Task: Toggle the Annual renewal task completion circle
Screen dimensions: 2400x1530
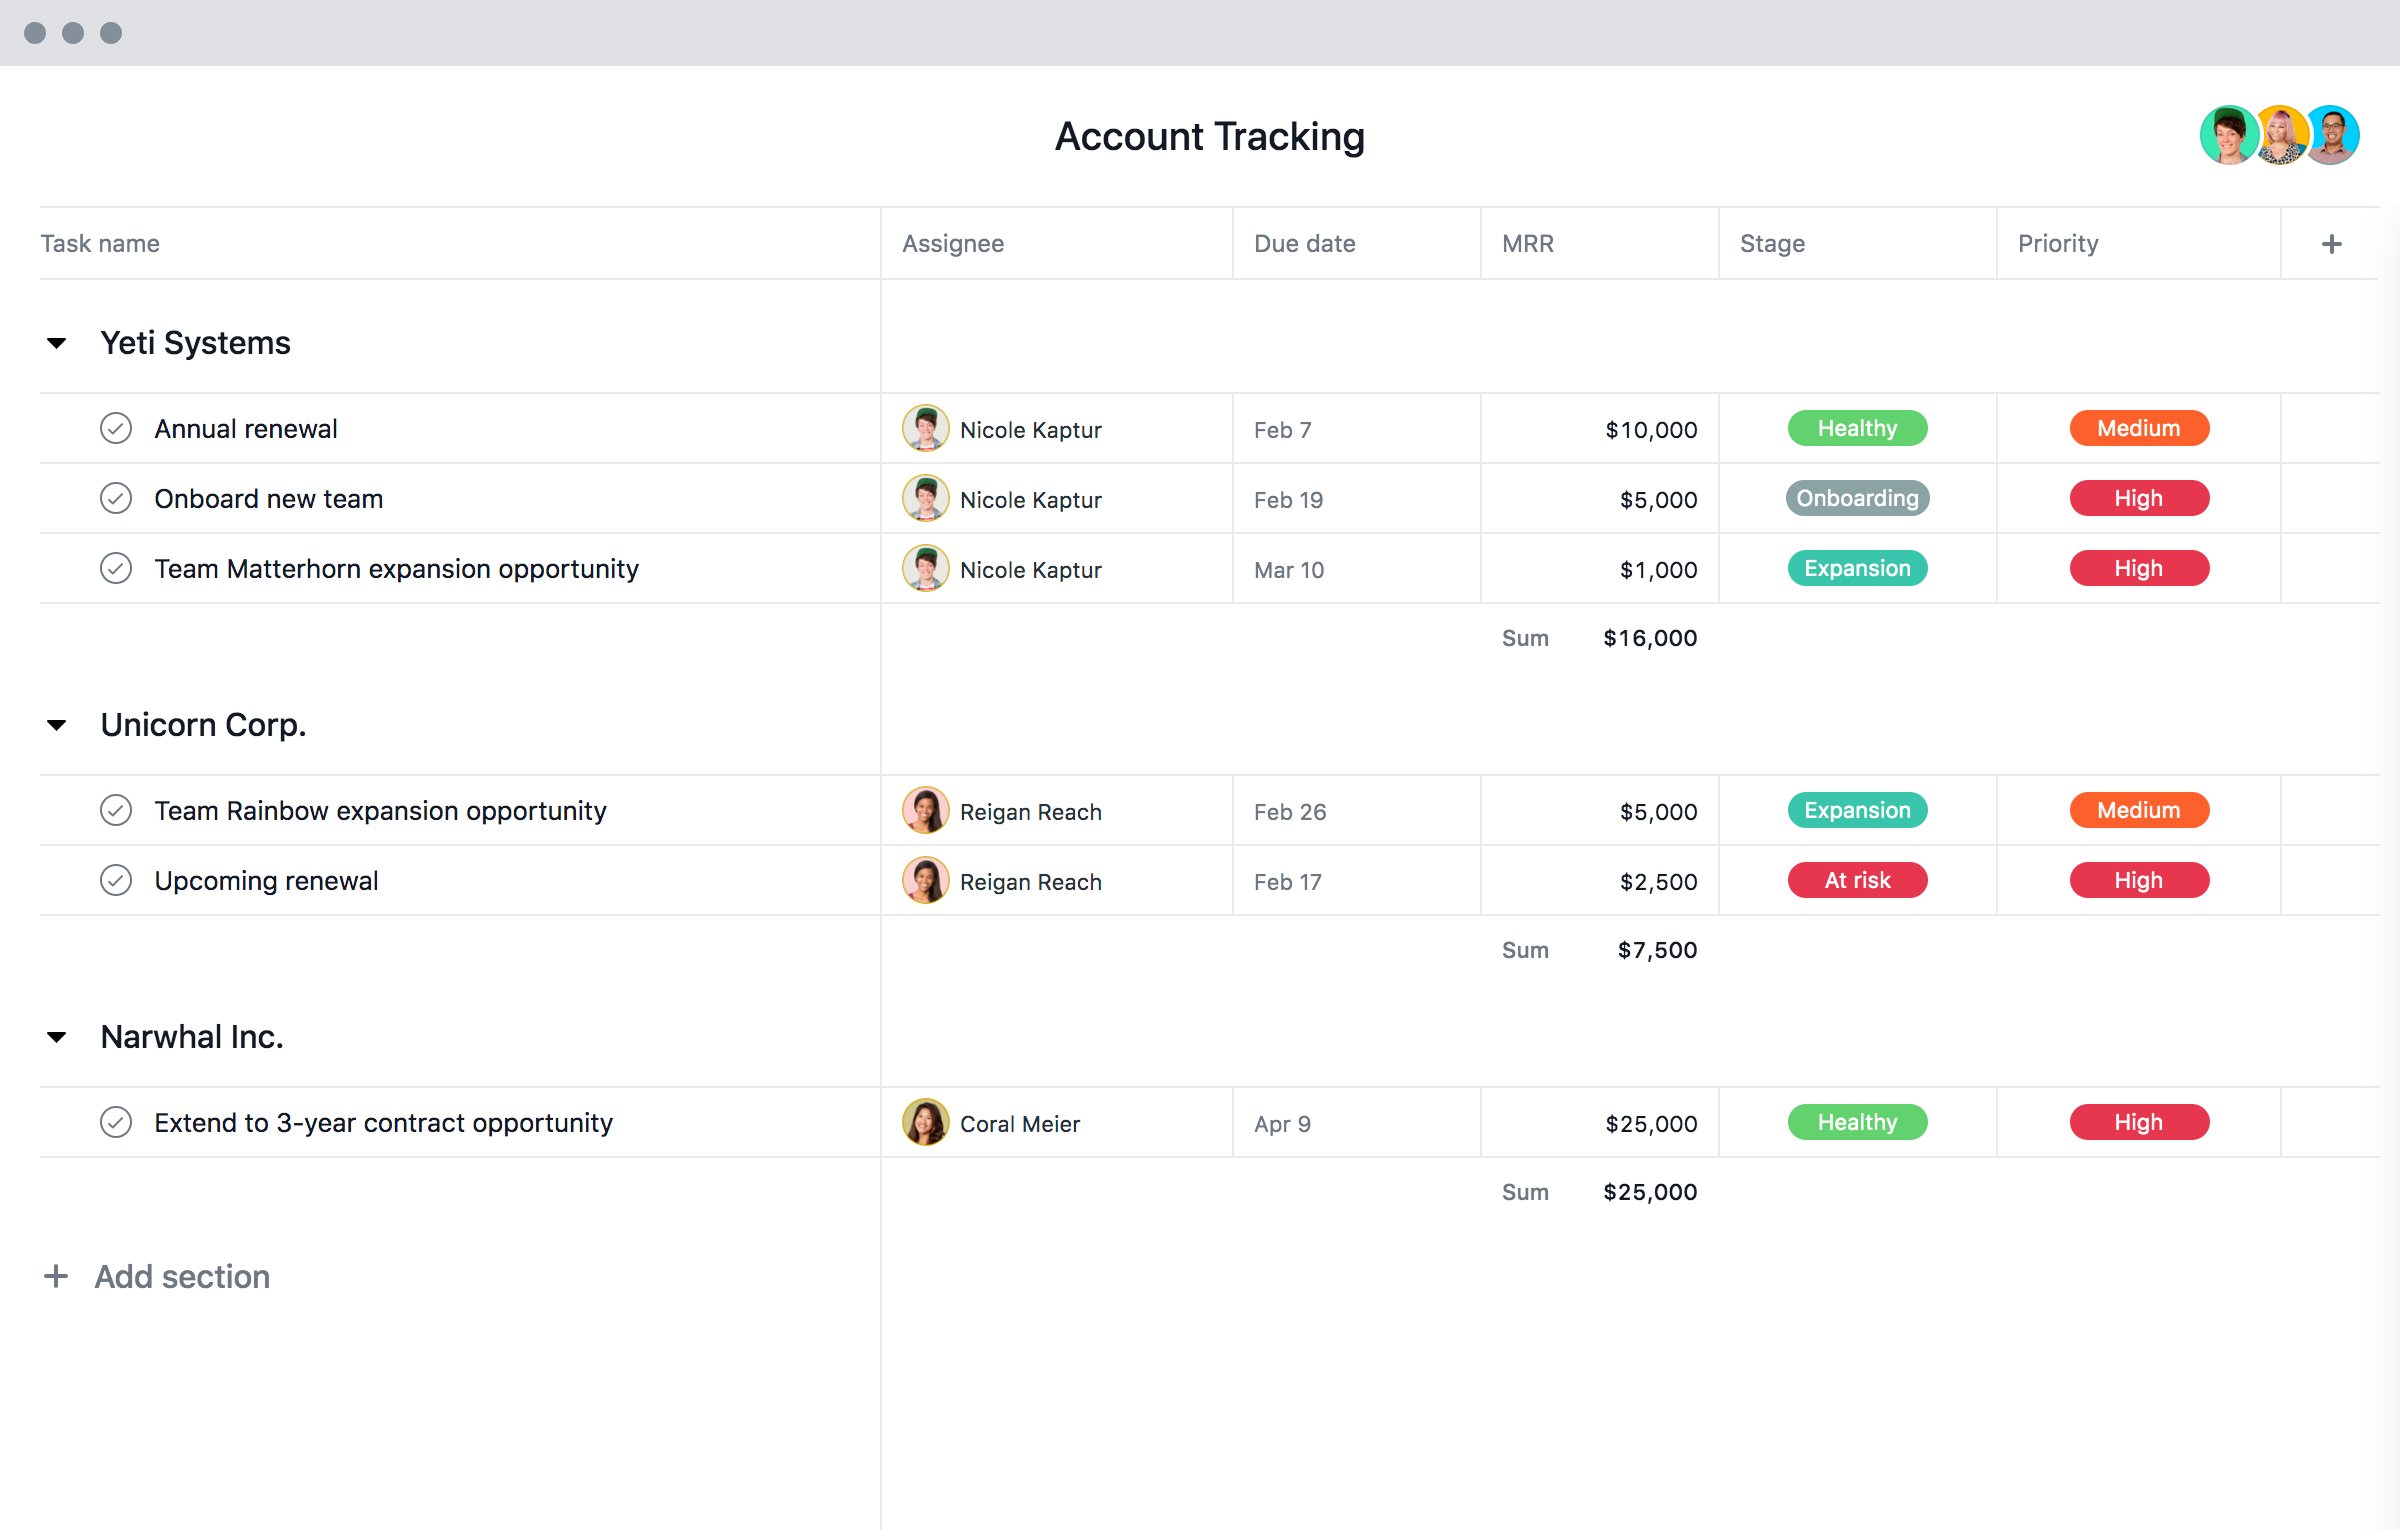Action: pyautogui.click(x=115, y=428)
